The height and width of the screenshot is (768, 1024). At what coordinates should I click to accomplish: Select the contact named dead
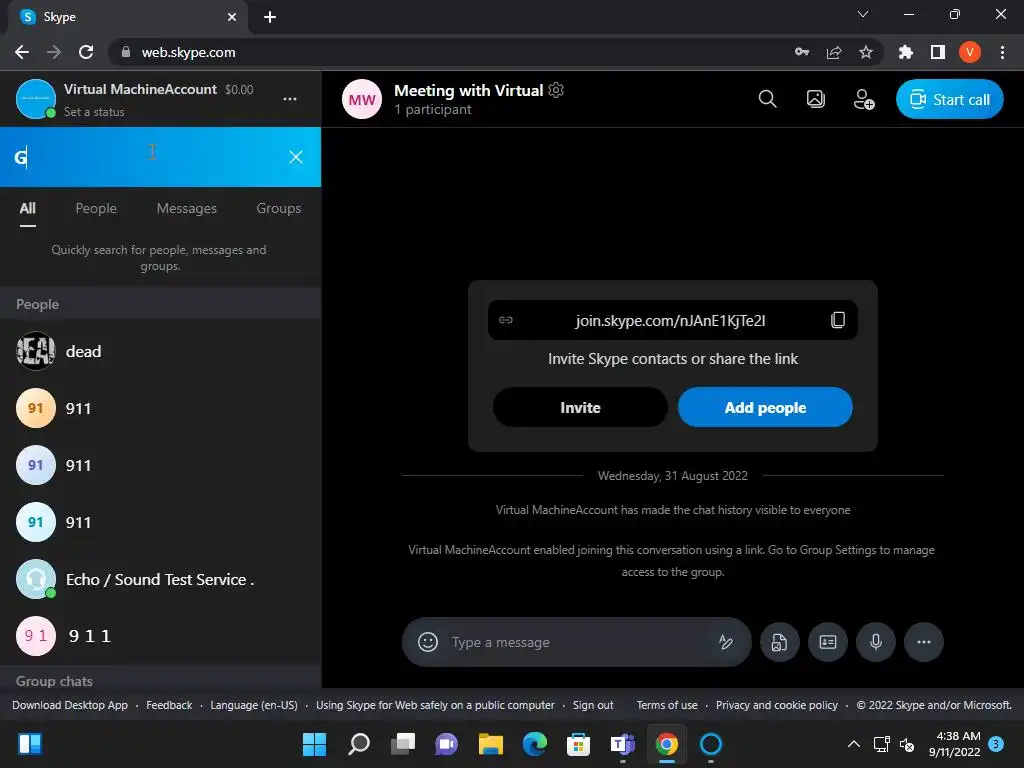[161, 351]
